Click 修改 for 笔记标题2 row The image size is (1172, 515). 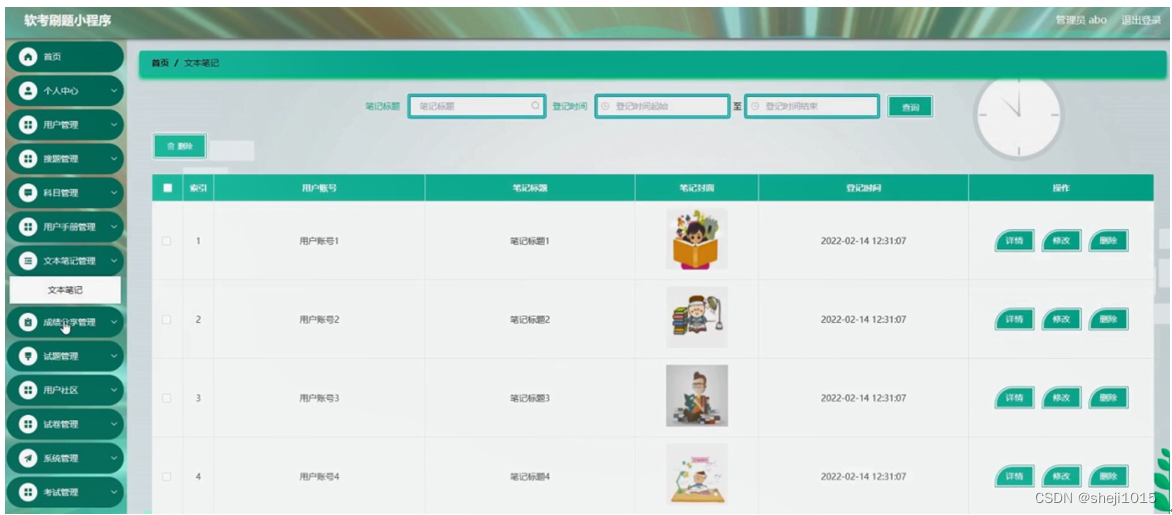(x=1061, y=319)
